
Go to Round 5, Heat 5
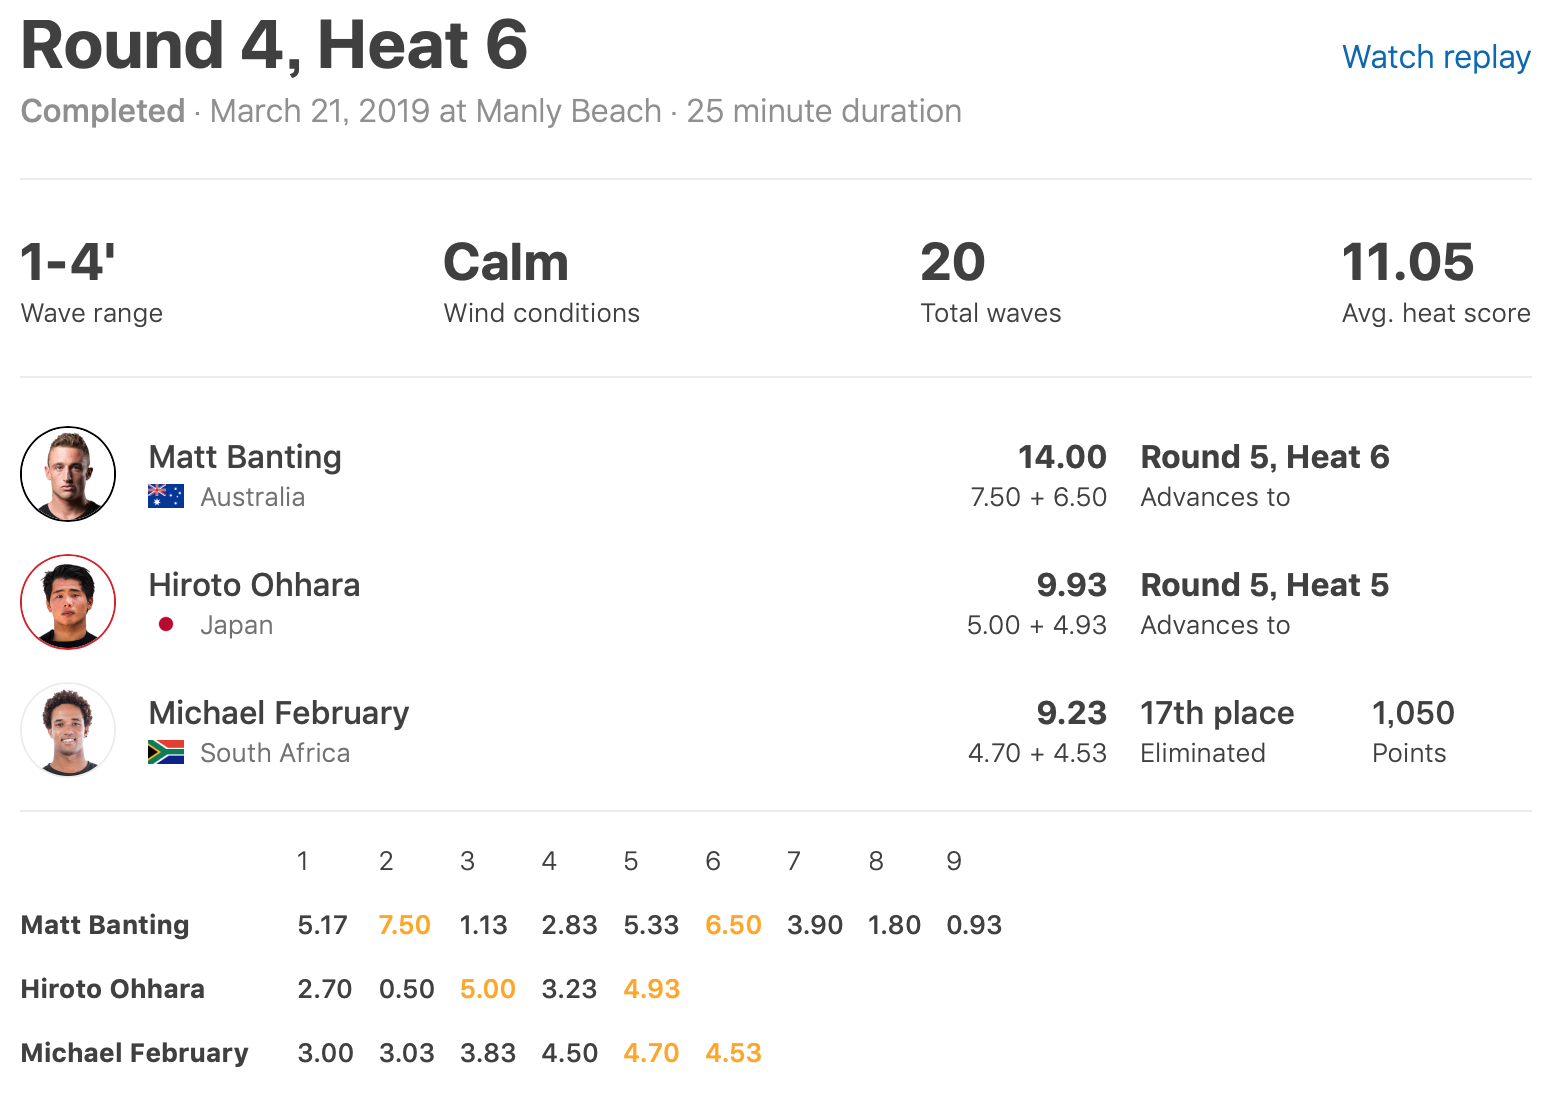point(1264,585)
